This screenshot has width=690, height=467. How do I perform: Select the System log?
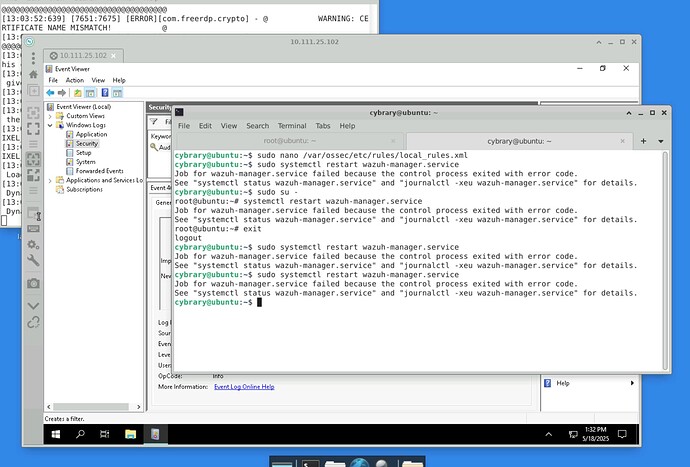85,162
